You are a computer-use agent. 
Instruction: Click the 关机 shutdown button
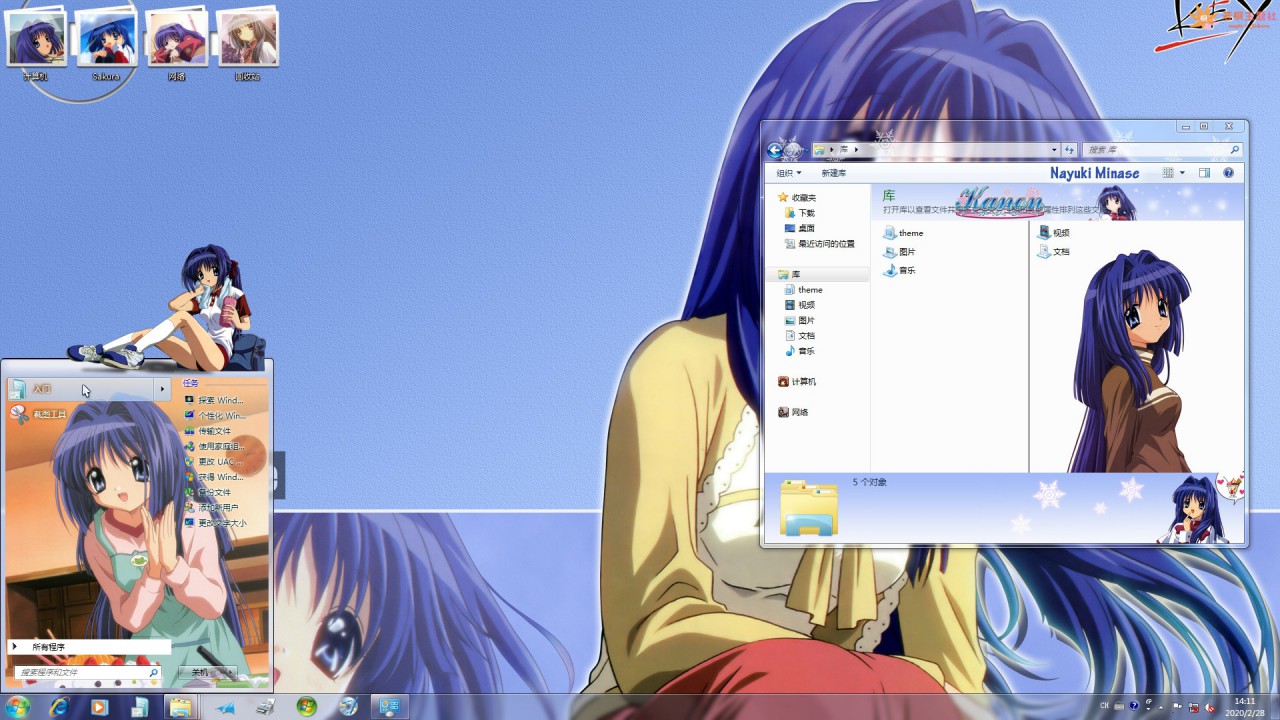tap(200, 673)
